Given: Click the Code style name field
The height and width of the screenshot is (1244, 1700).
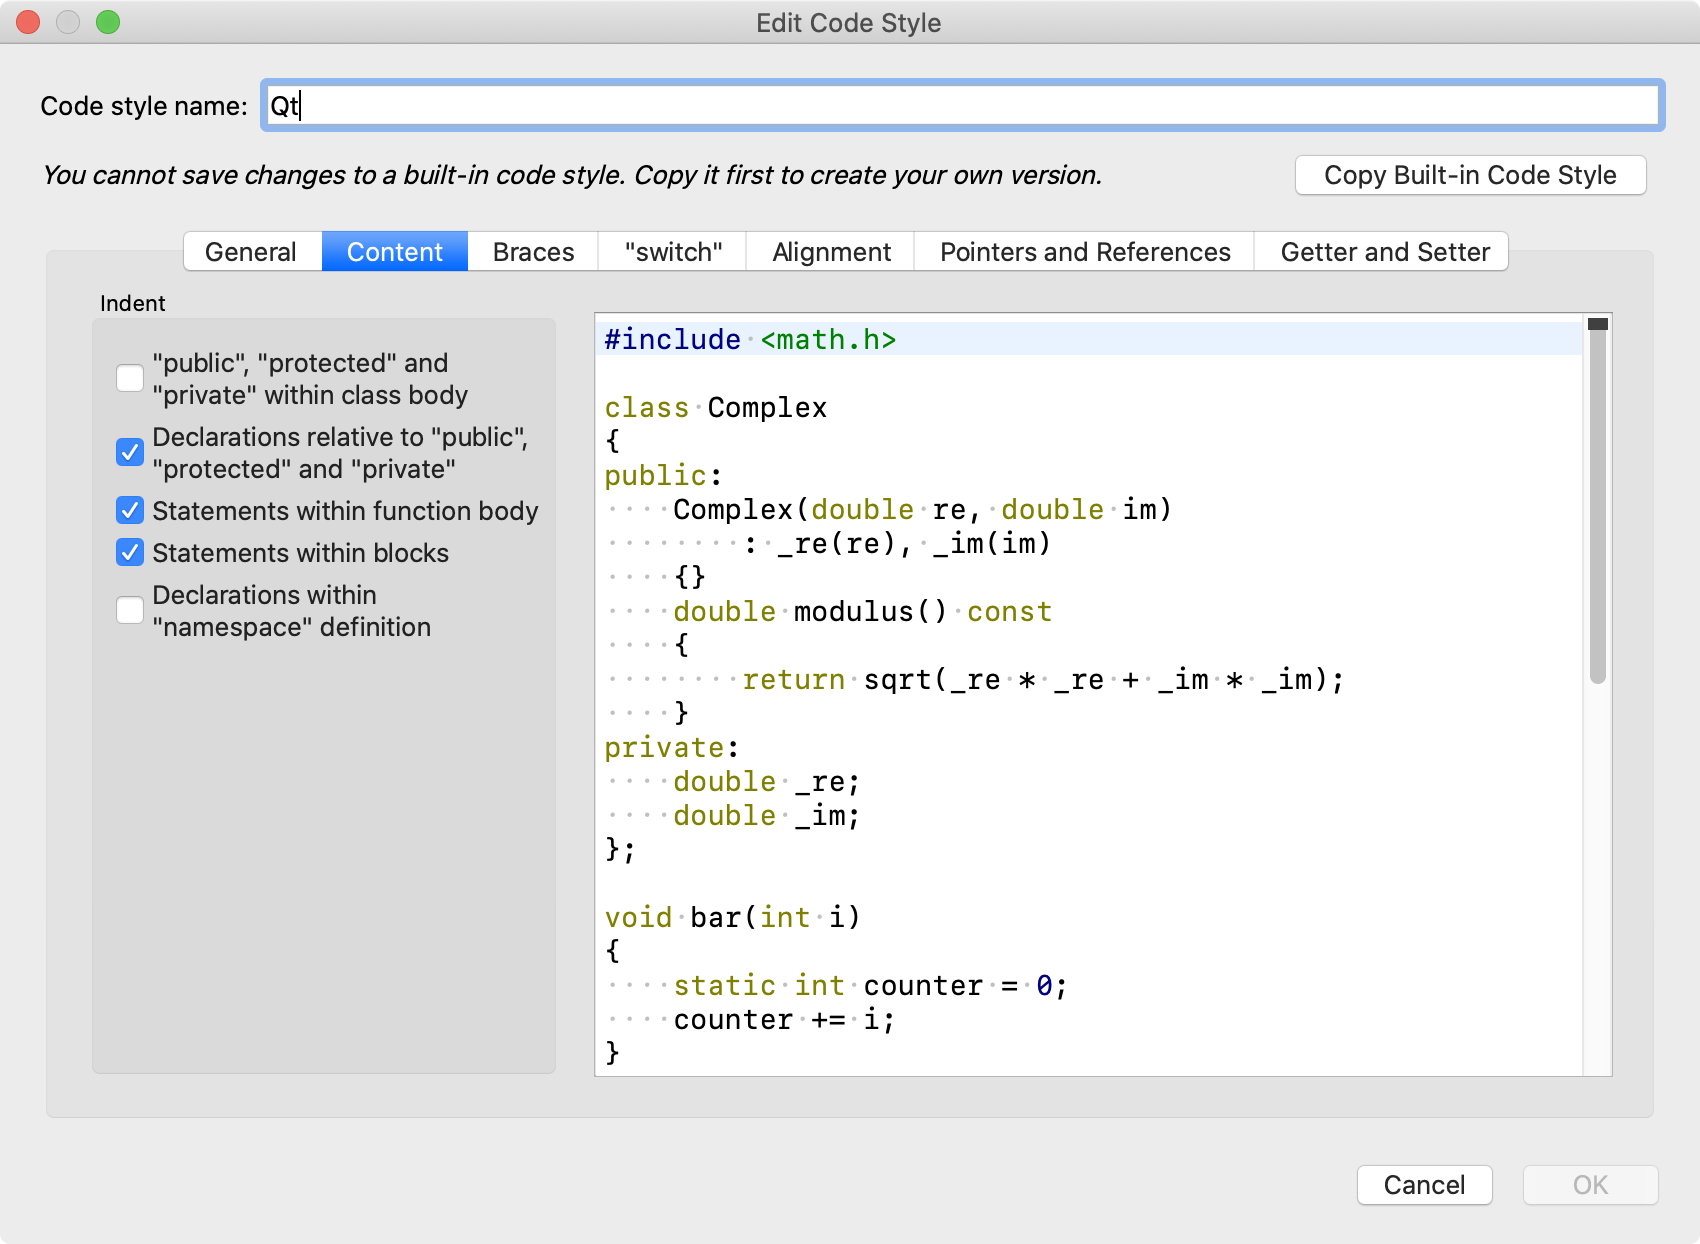Looking at the screenshot, I should pos(961,106).
